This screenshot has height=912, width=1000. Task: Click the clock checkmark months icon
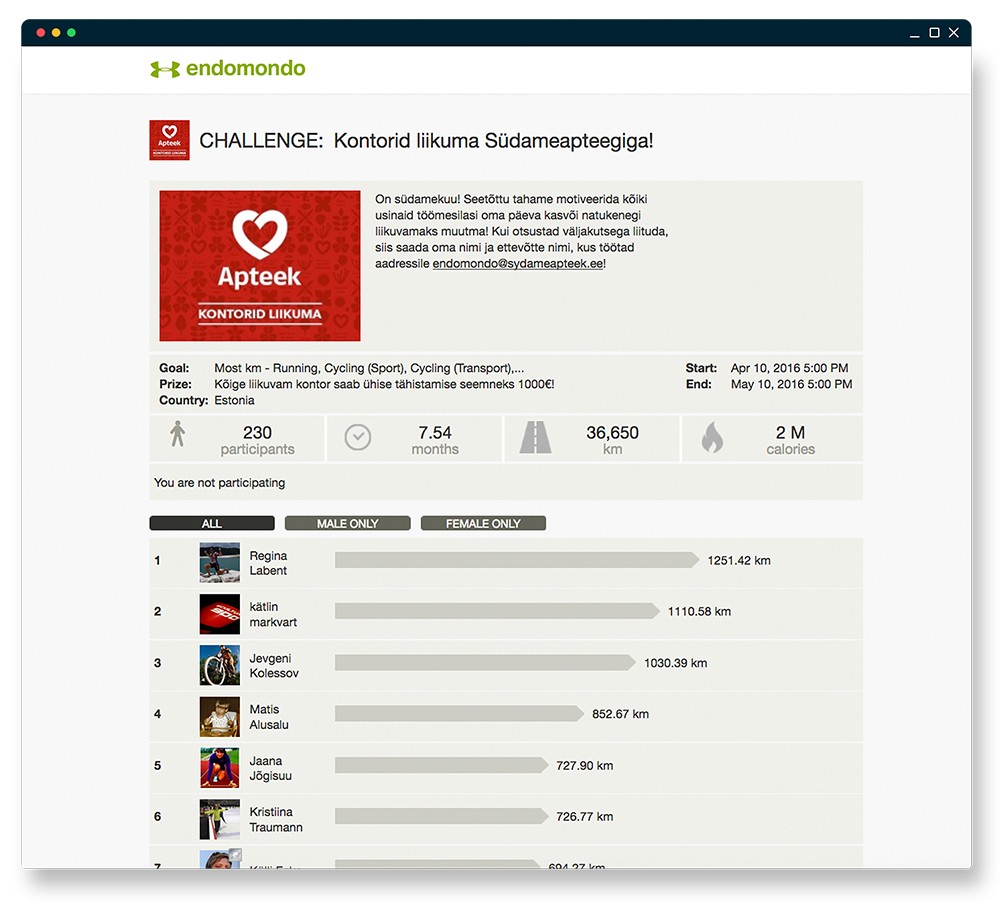coord(358,438)
